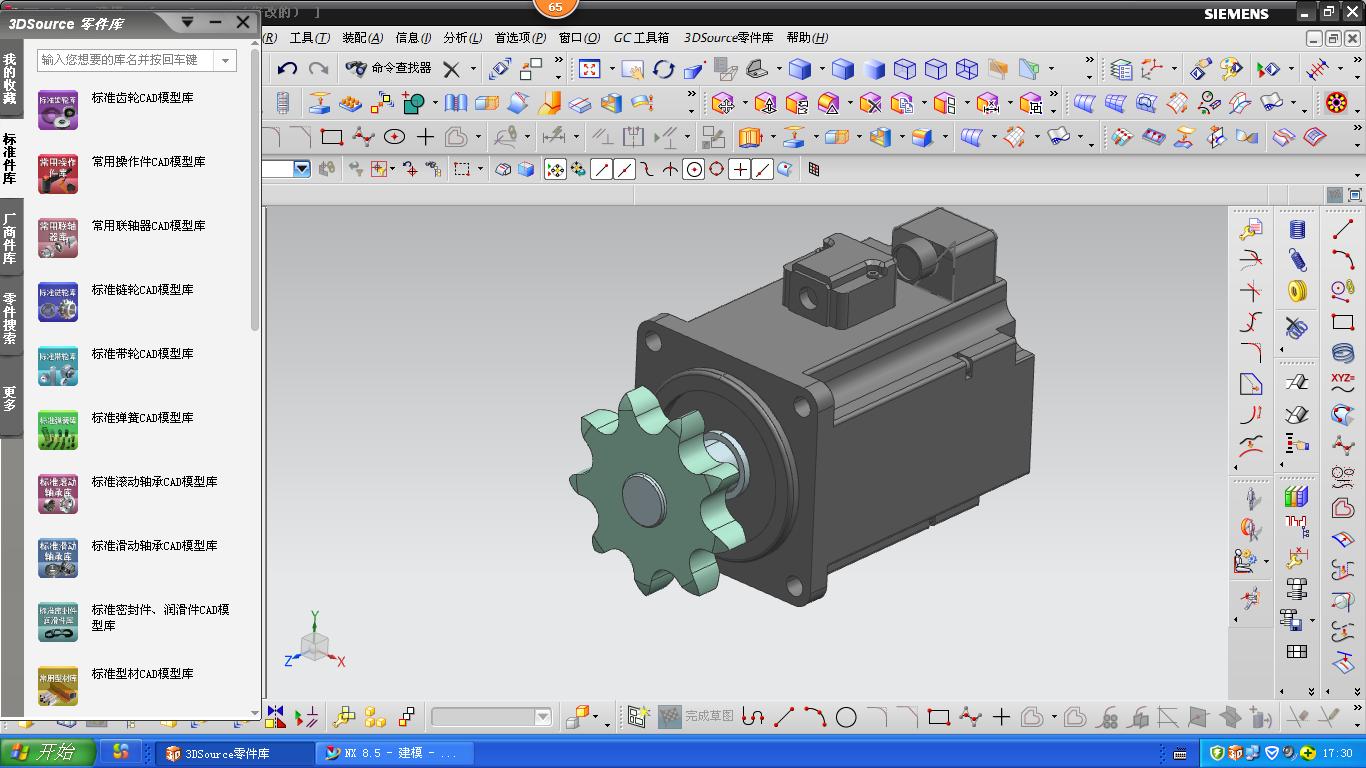
Task: Click the Arc tool in bottom toolbar
Action: [x=815, y=716]
